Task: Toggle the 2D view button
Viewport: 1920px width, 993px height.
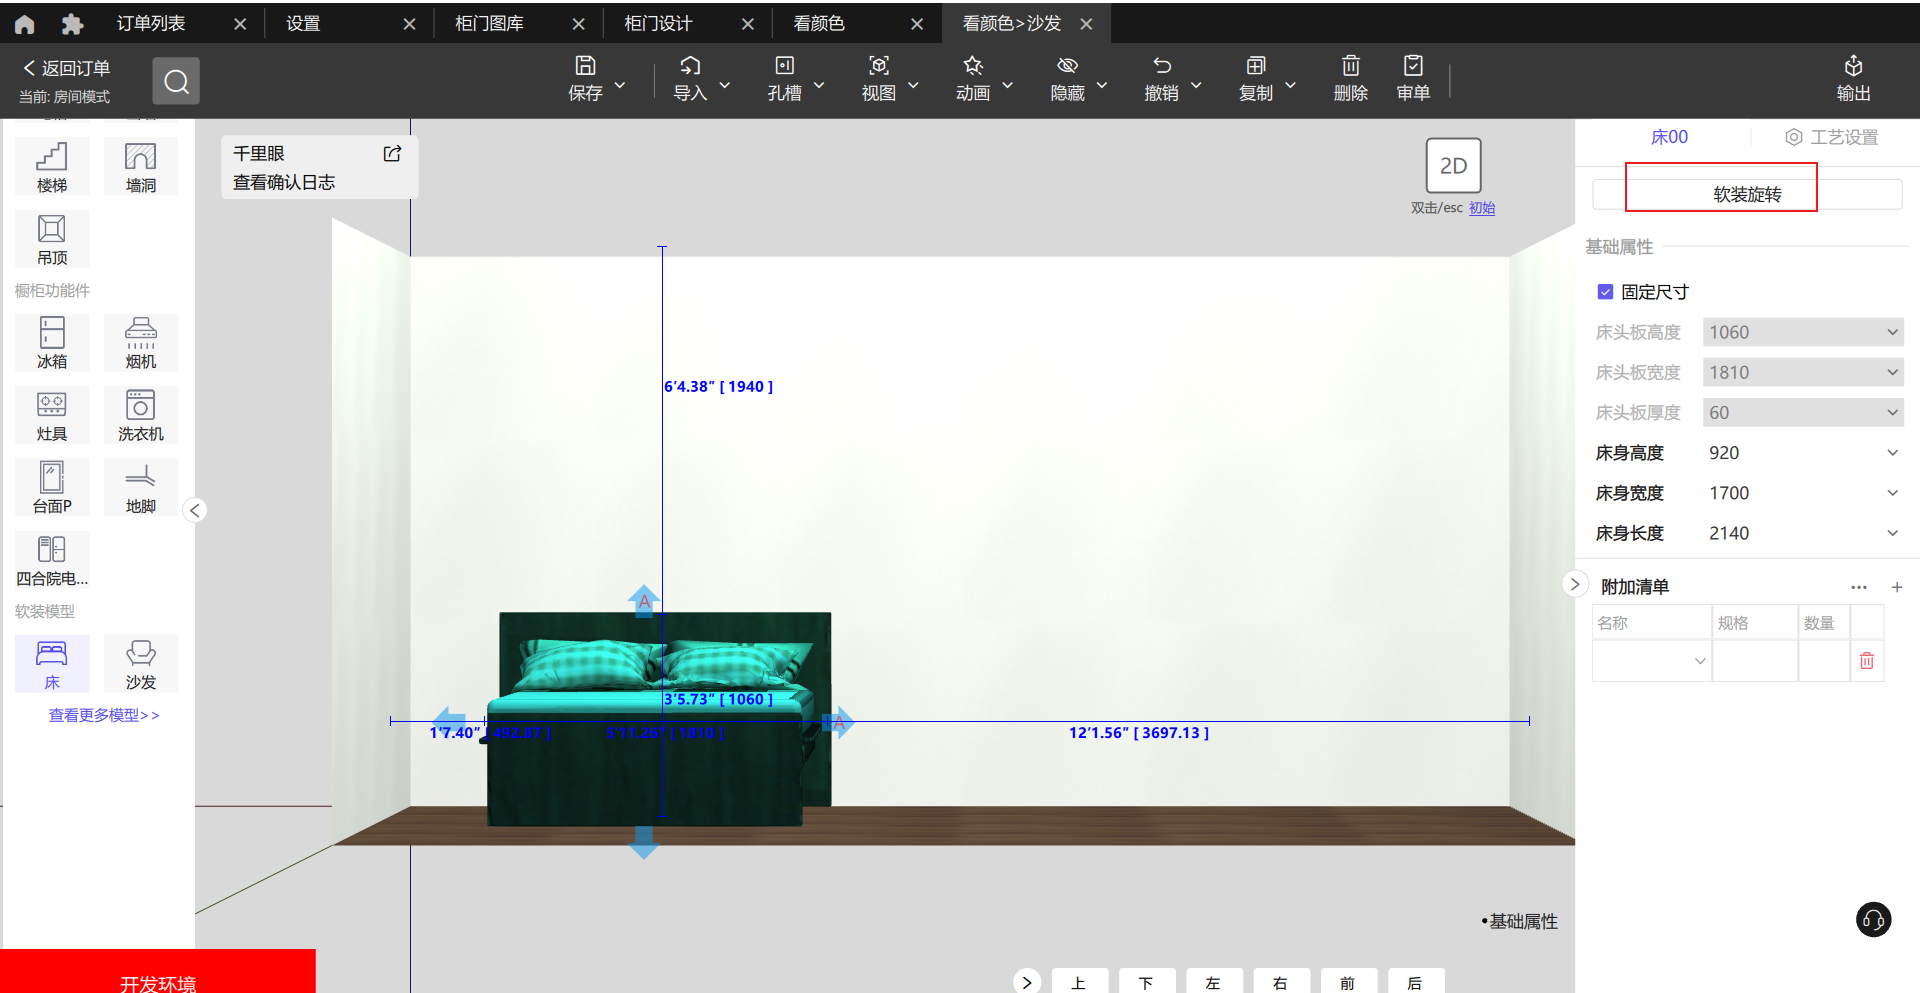Action: tap(1453, 166)
